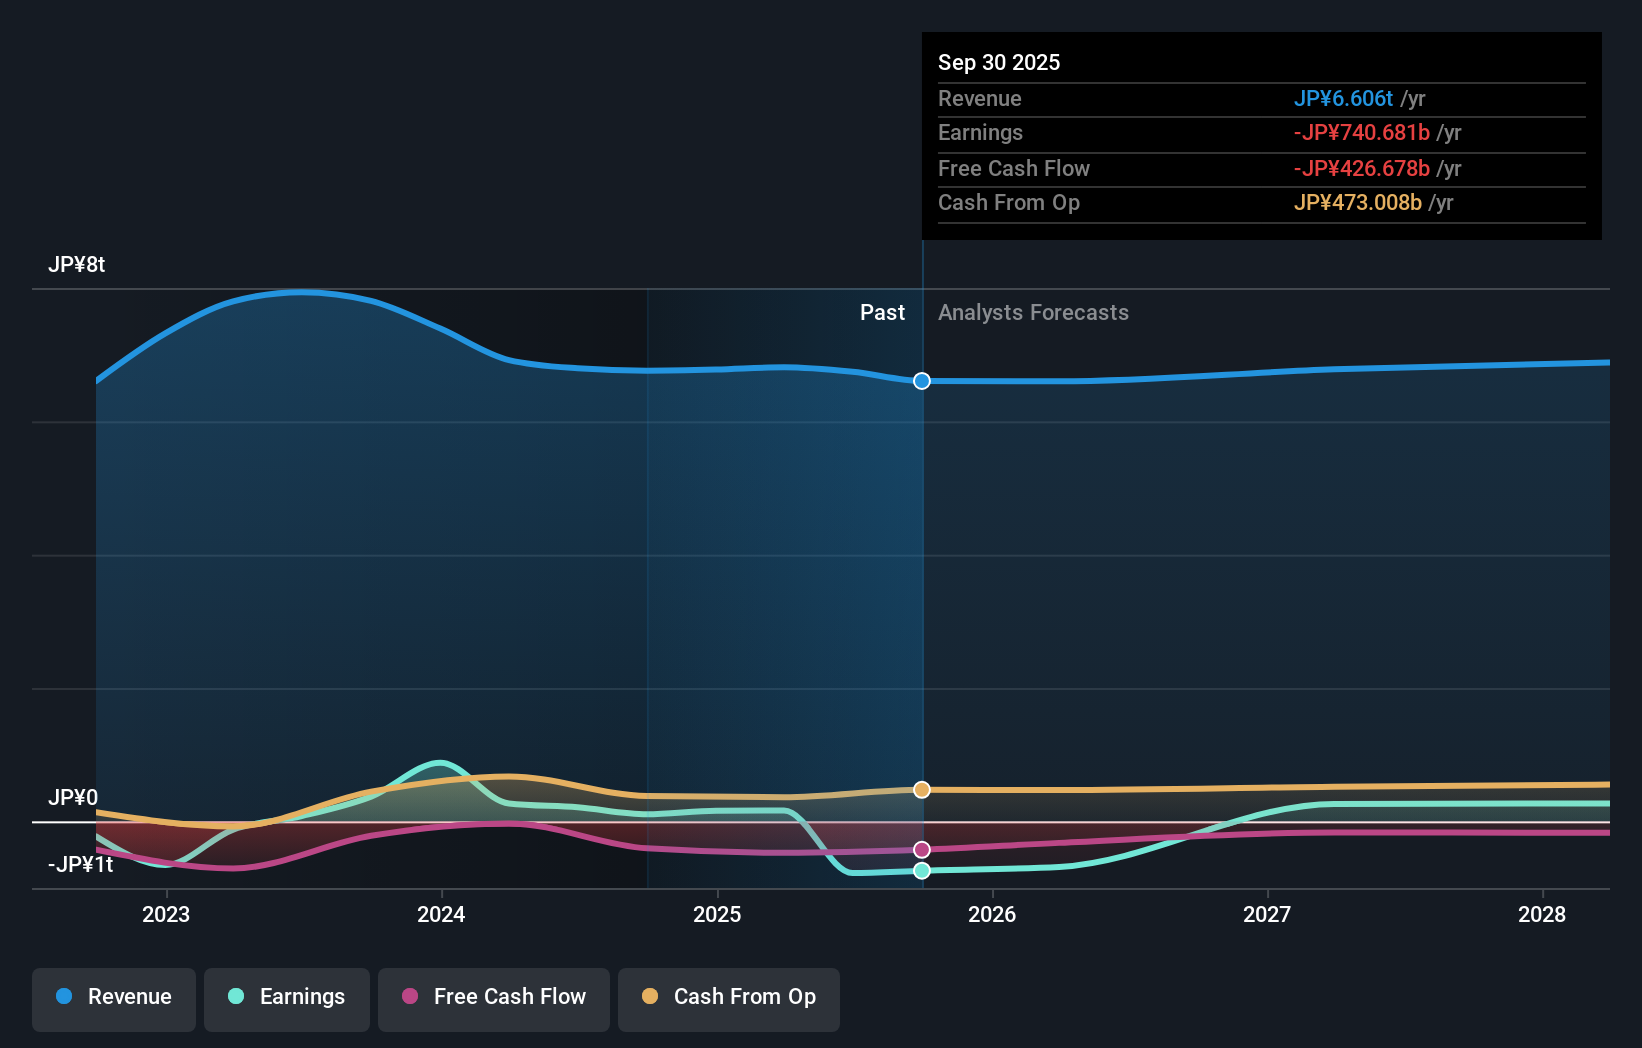Toggle the Earnings series visibility
This screenshot has height=1048, width=1642.
tap(287, 997)
